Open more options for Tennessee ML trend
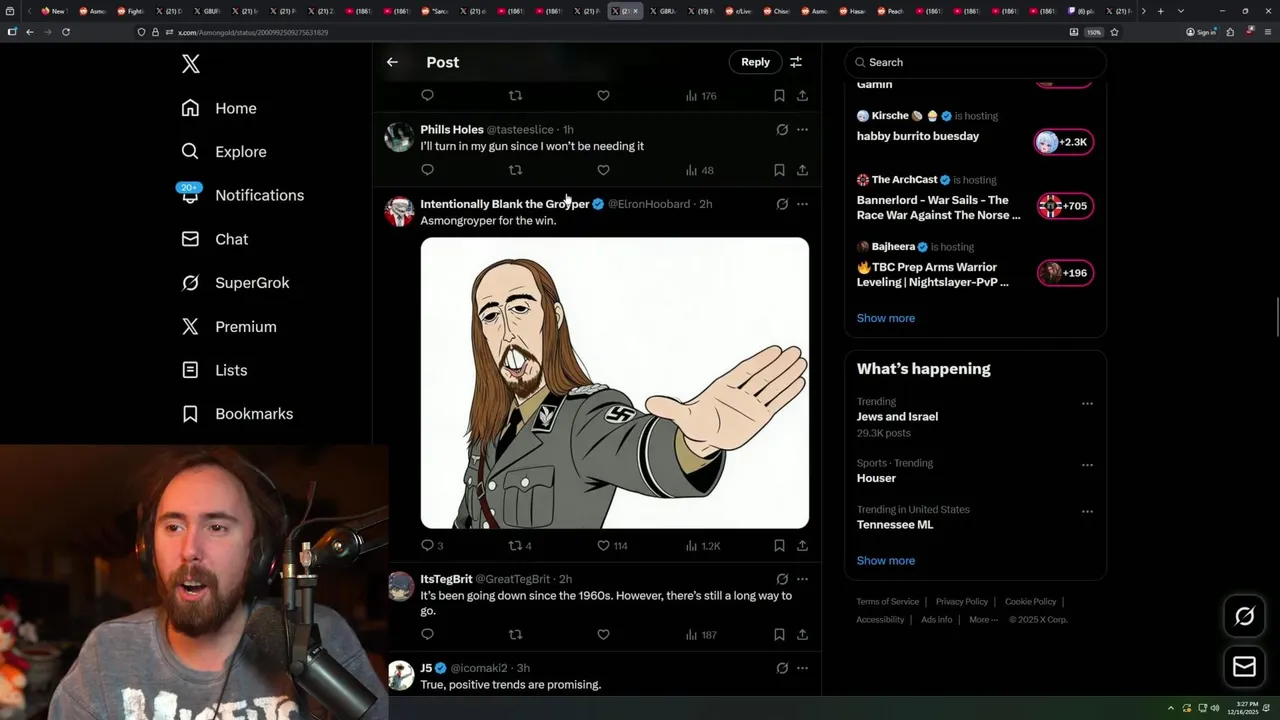Viewport: 1280px width, 720px height. click(x=1087, y=511)
